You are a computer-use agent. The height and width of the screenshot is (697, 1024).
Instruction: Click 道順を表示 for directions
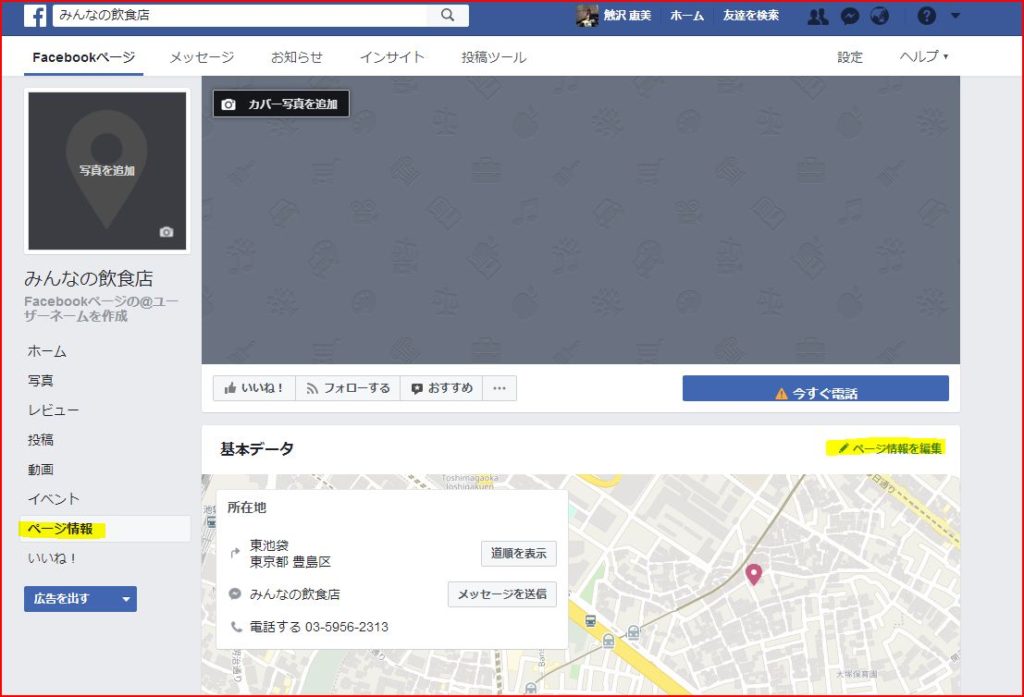518,553
